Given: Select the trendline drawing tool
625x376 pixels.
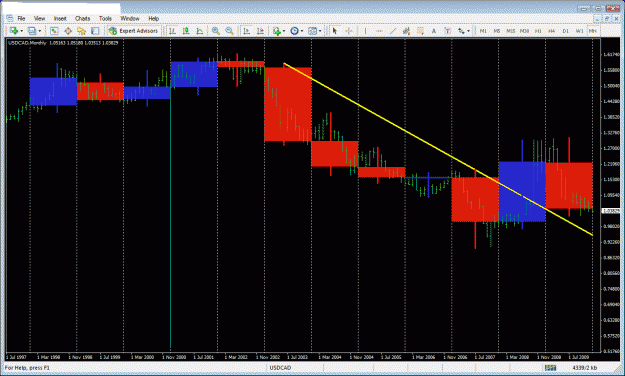Looking at the screenshot, I should point(393,31).
